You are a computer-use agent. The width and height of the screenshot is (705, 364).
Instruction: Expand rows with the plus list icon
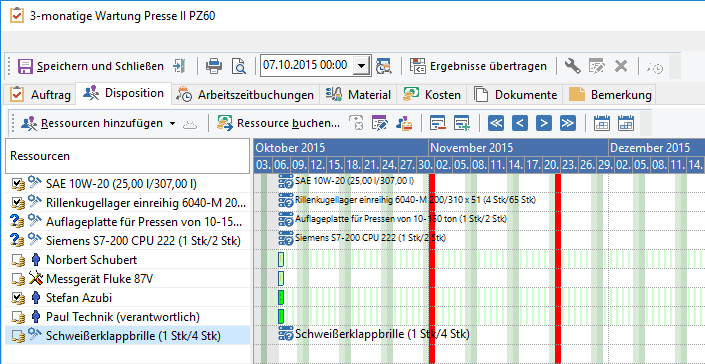pyautogui.click(x=462, y=123)
